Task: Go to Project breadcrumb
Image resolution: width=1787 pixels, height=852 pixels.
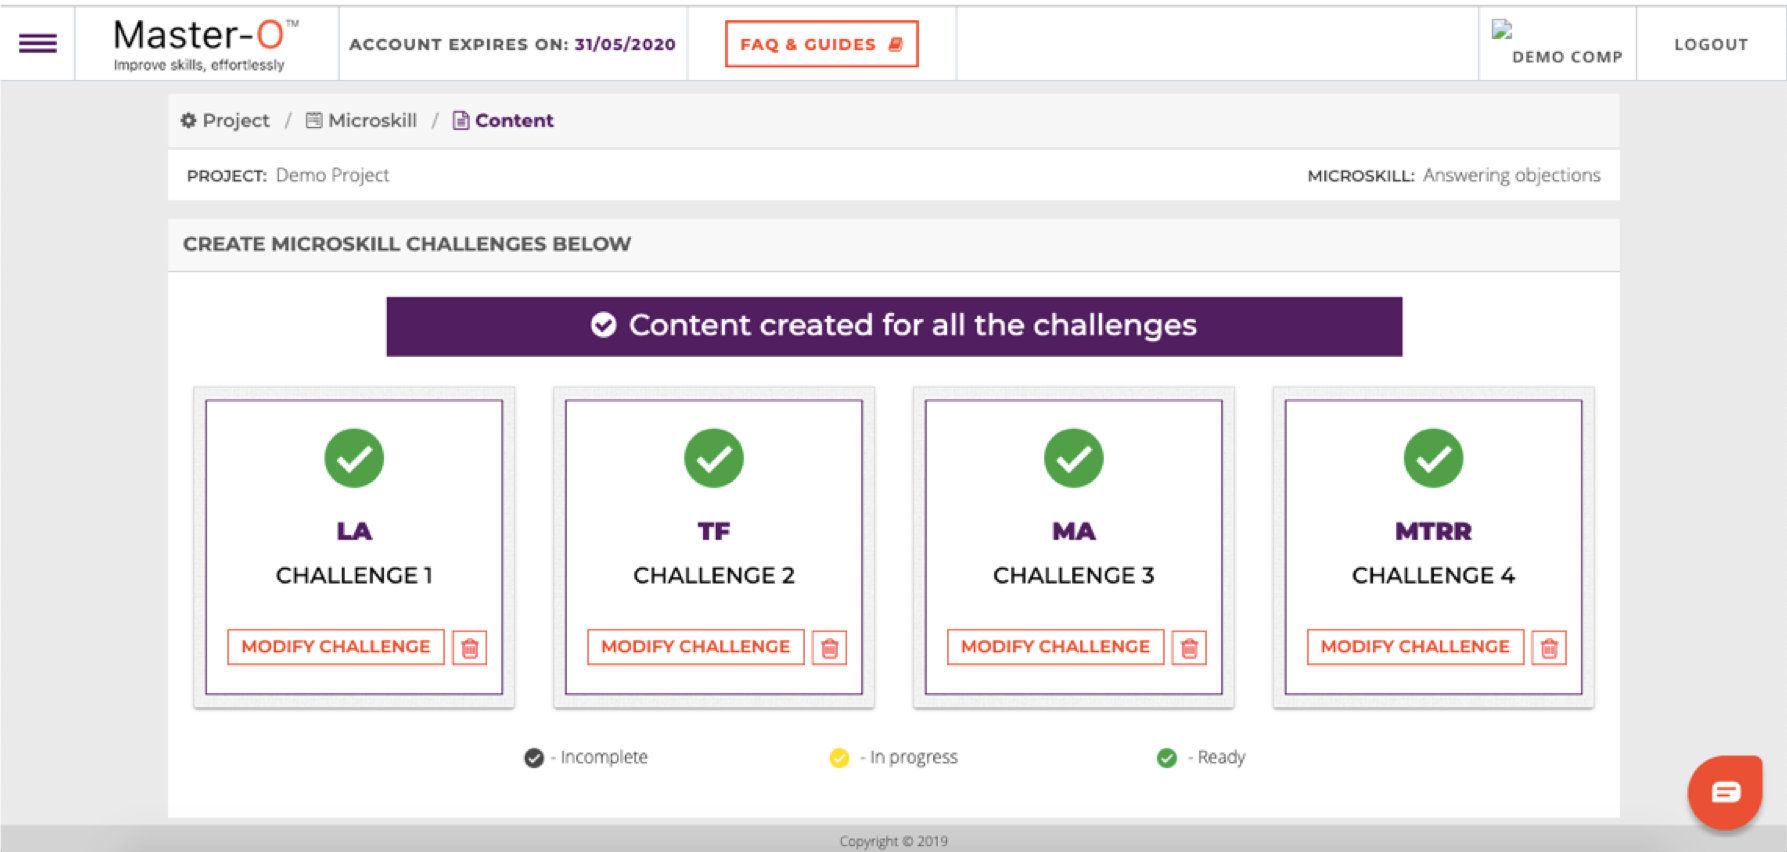Action: tap(225, 120)
